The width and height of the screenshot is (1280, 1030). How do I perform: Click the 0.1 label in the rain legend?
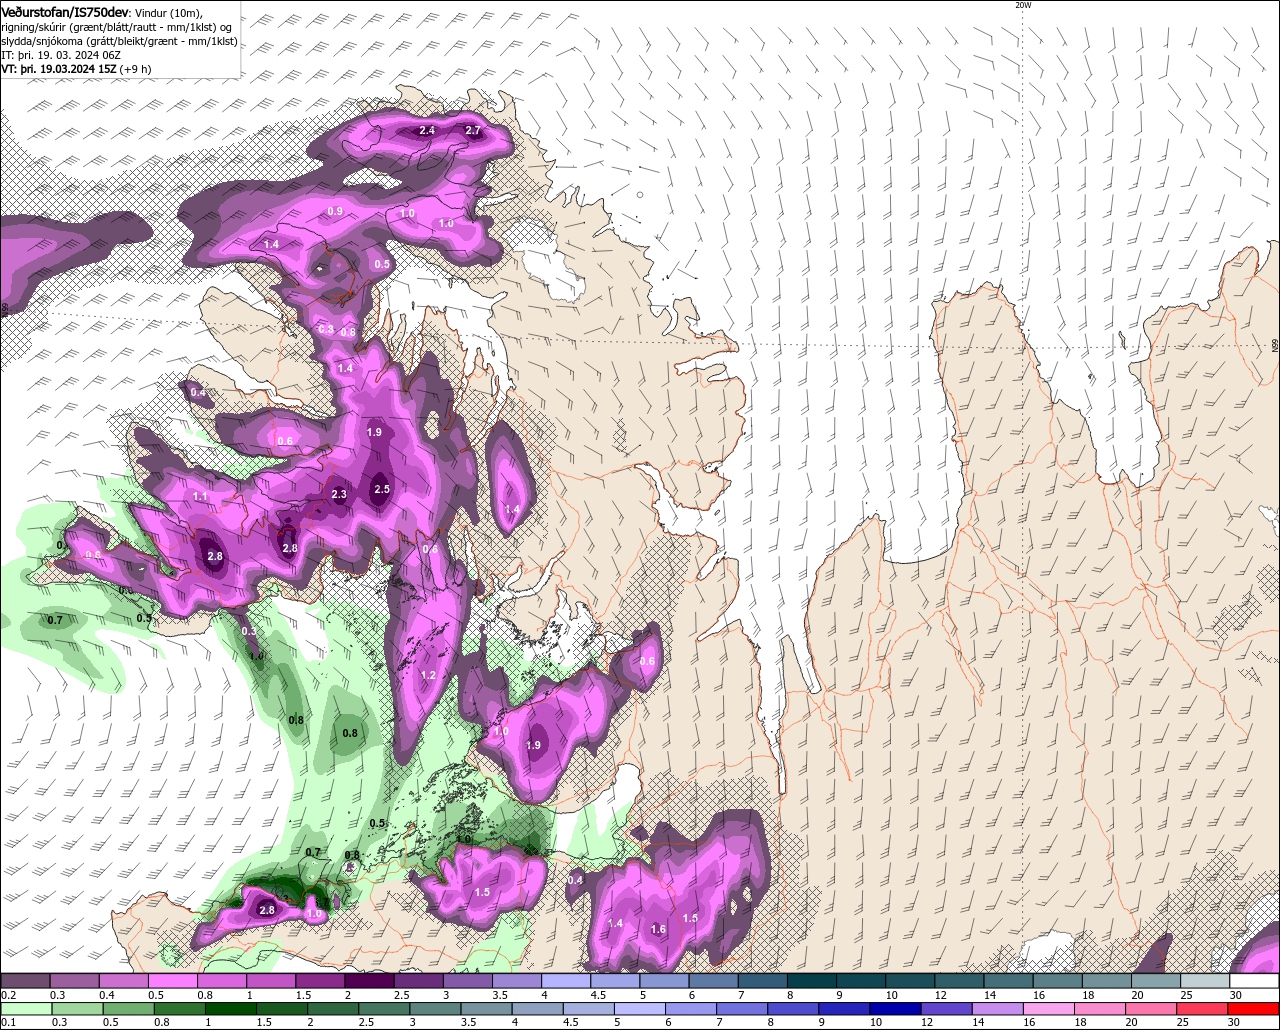[8, 1022]
